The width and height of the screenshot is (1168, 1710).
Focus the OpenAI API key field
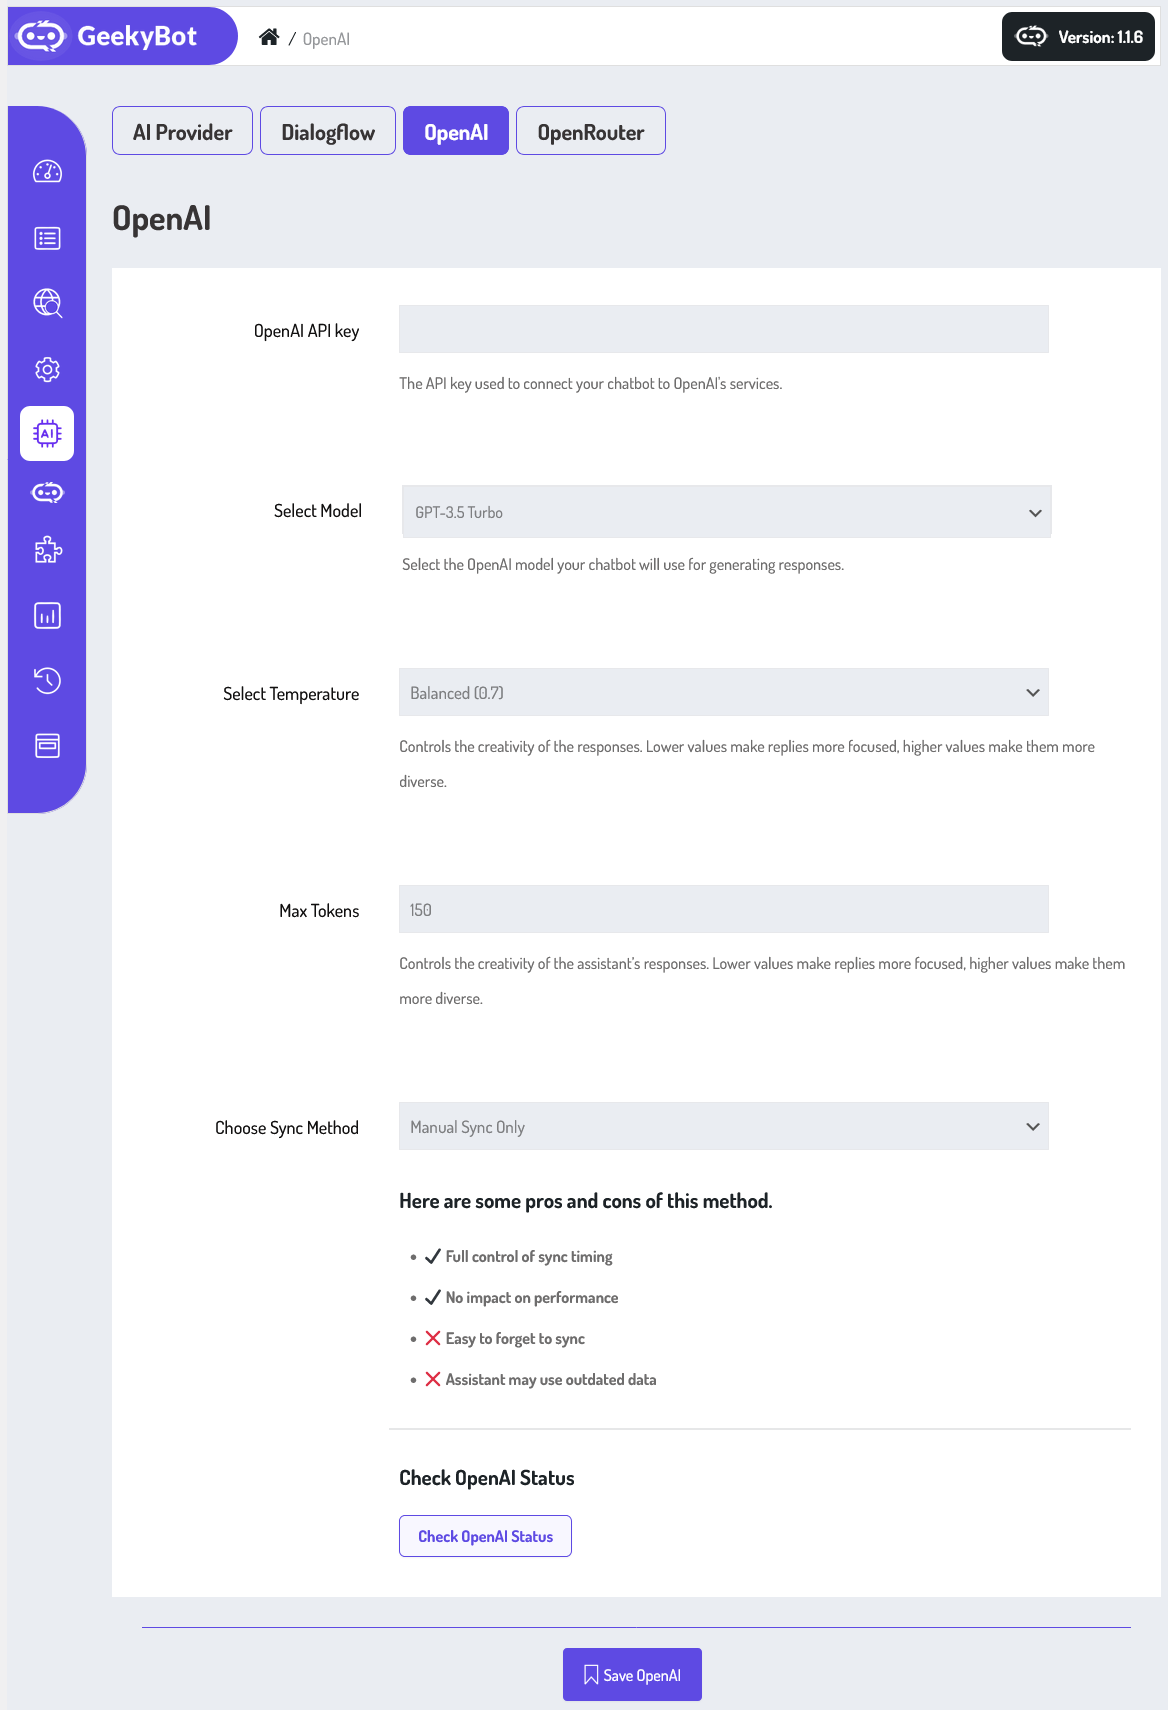(723, 329)
